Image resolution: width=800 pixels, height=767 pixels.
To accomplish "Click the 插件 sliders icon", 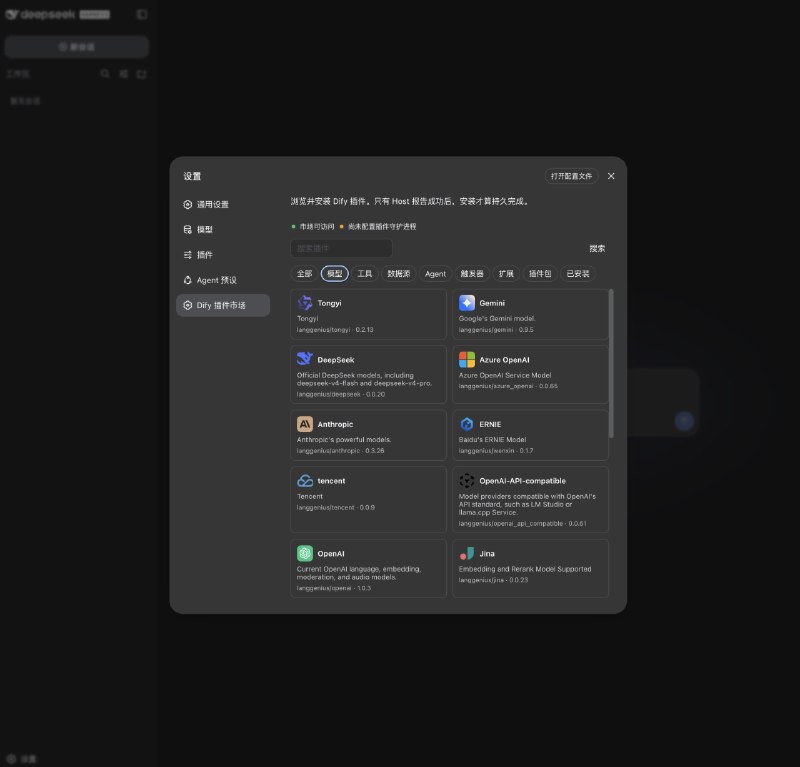I will pyautogui.click(x=188, y=255).
